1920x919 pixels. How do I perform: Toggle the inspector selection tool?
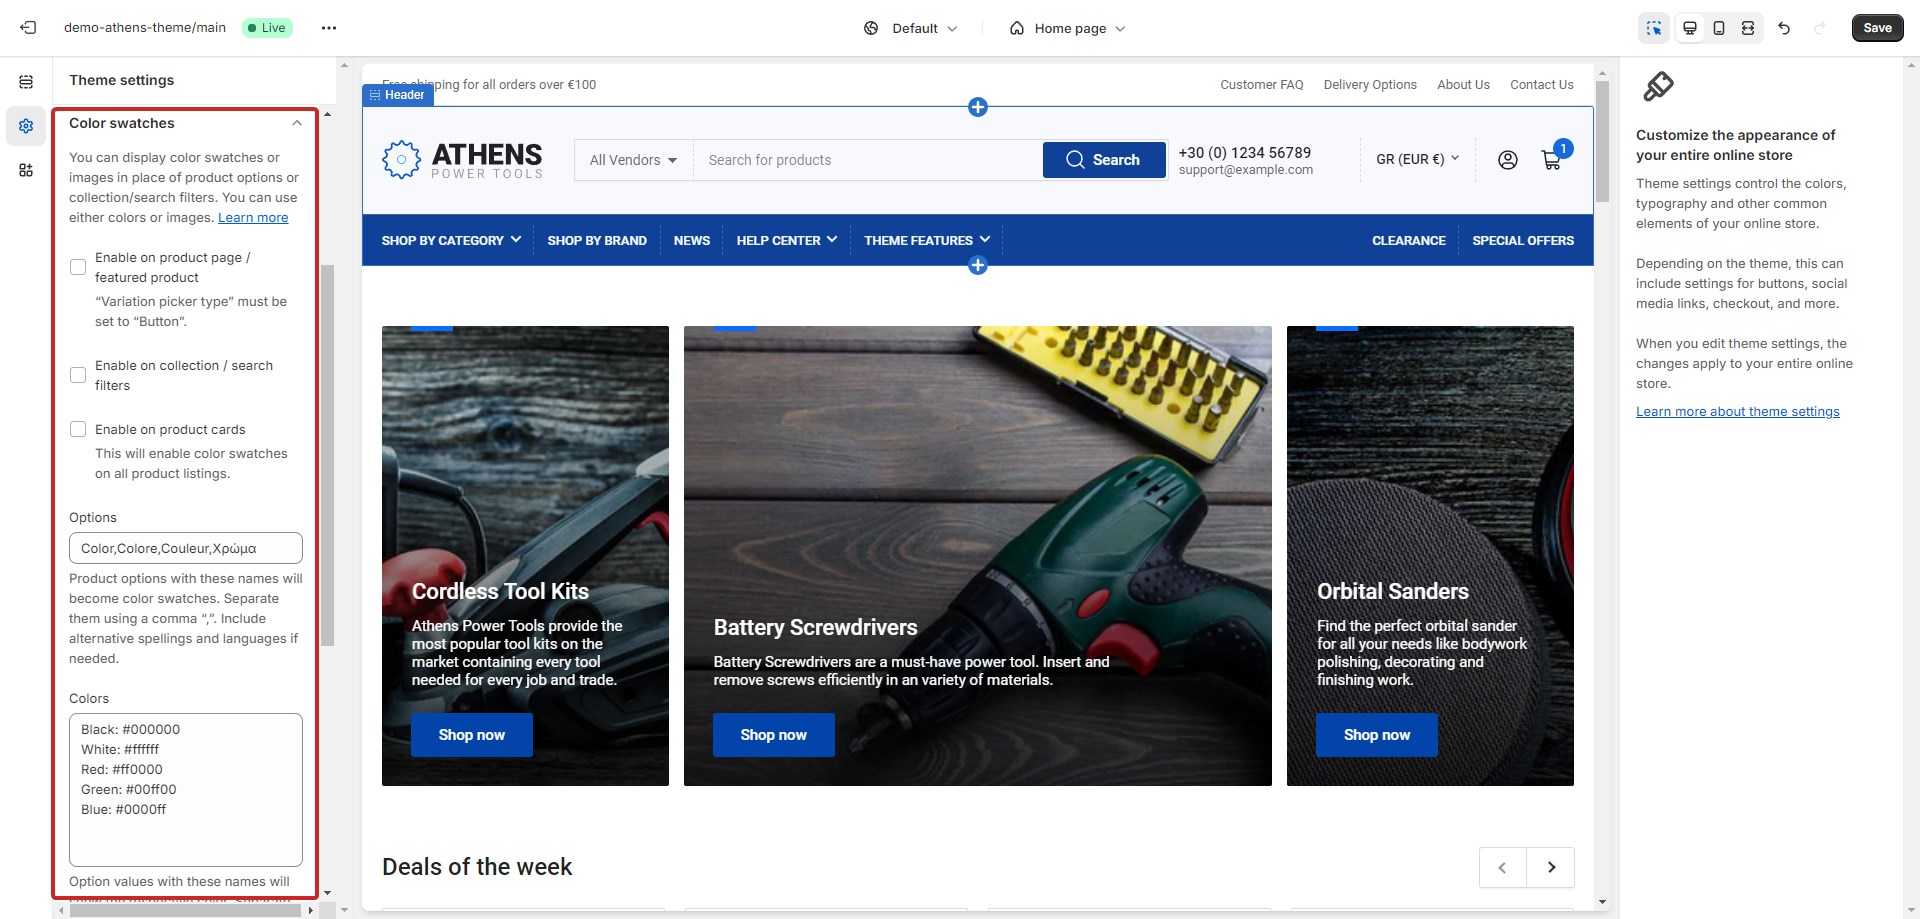click(x=1654, y=28)
